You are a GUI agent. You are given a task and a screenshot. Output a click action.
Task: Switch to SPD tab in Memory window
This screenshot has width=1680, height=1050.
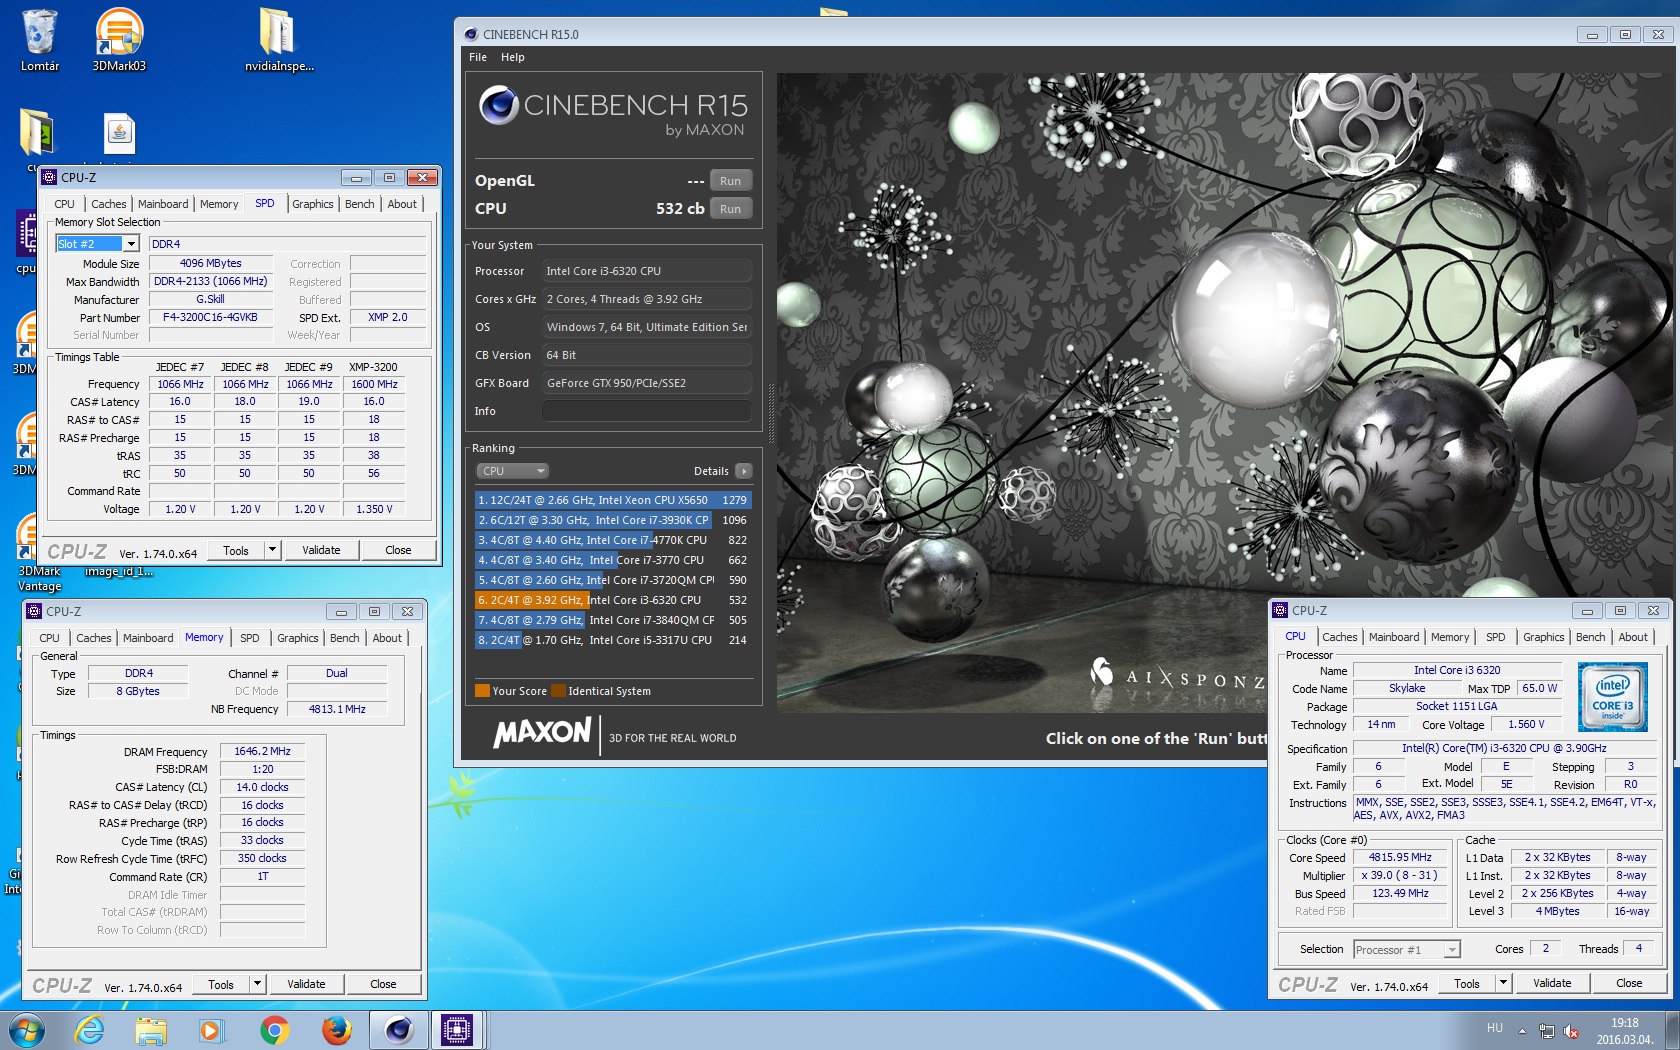pyautogui.click(x=250, y=638)
